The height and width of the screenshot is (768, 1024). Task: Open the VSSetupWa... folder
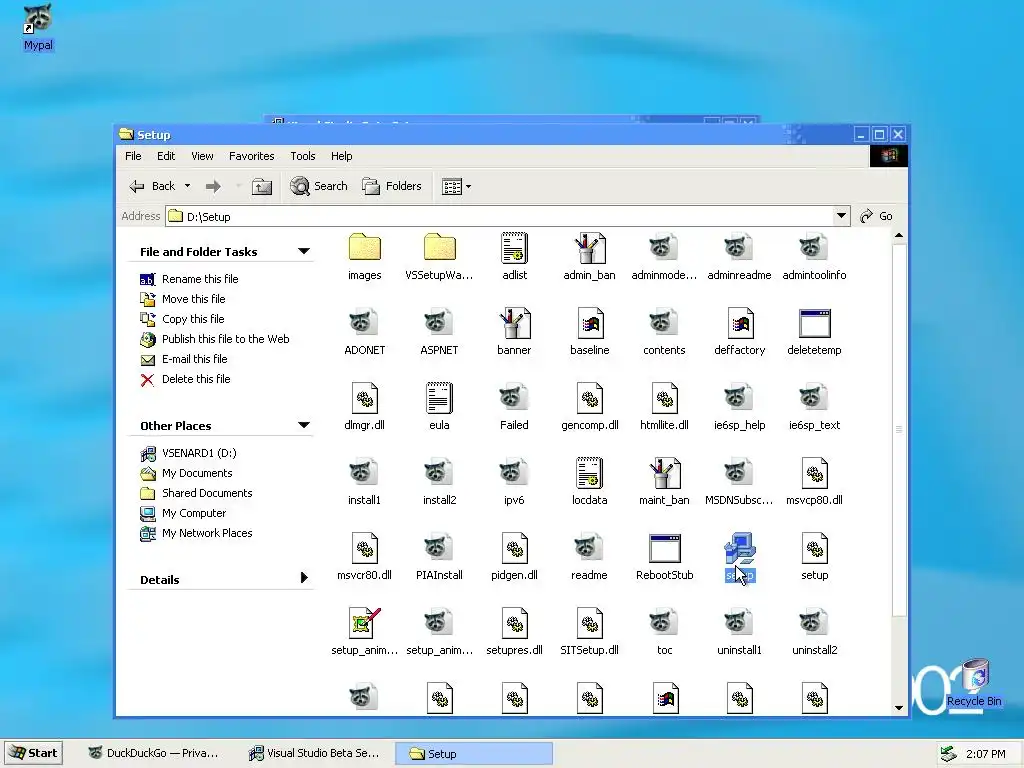click(440, 248)
